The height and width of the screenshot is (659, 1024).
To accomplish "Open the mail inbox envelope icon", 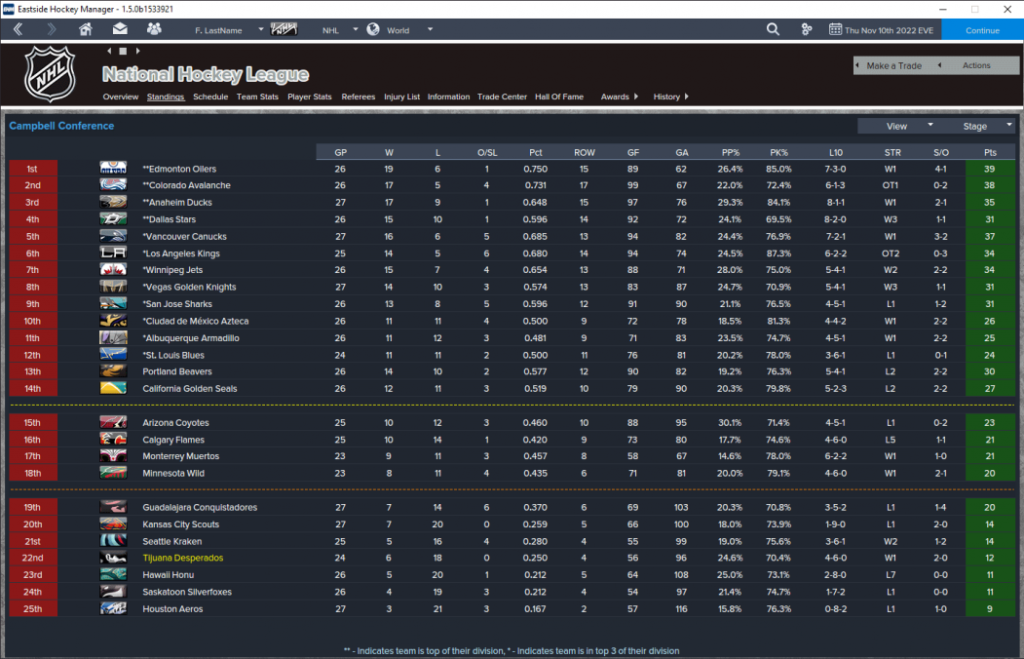I will [120, 30].
